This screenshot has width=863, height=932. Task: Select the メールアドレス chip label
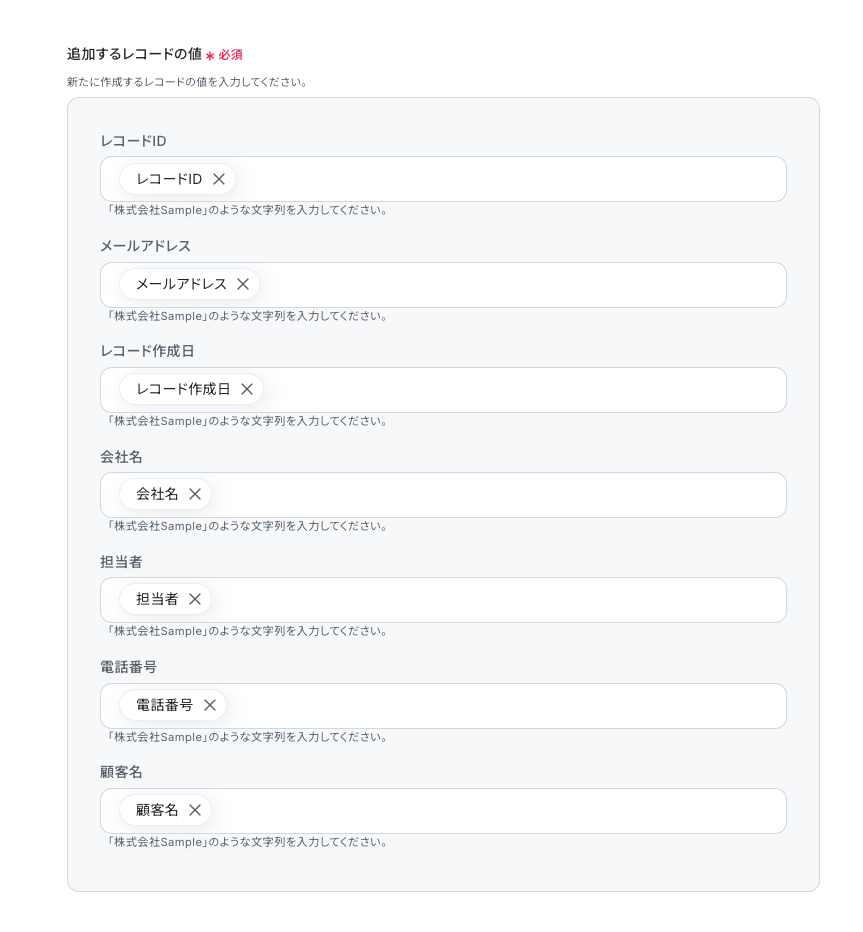coord(181,284)
